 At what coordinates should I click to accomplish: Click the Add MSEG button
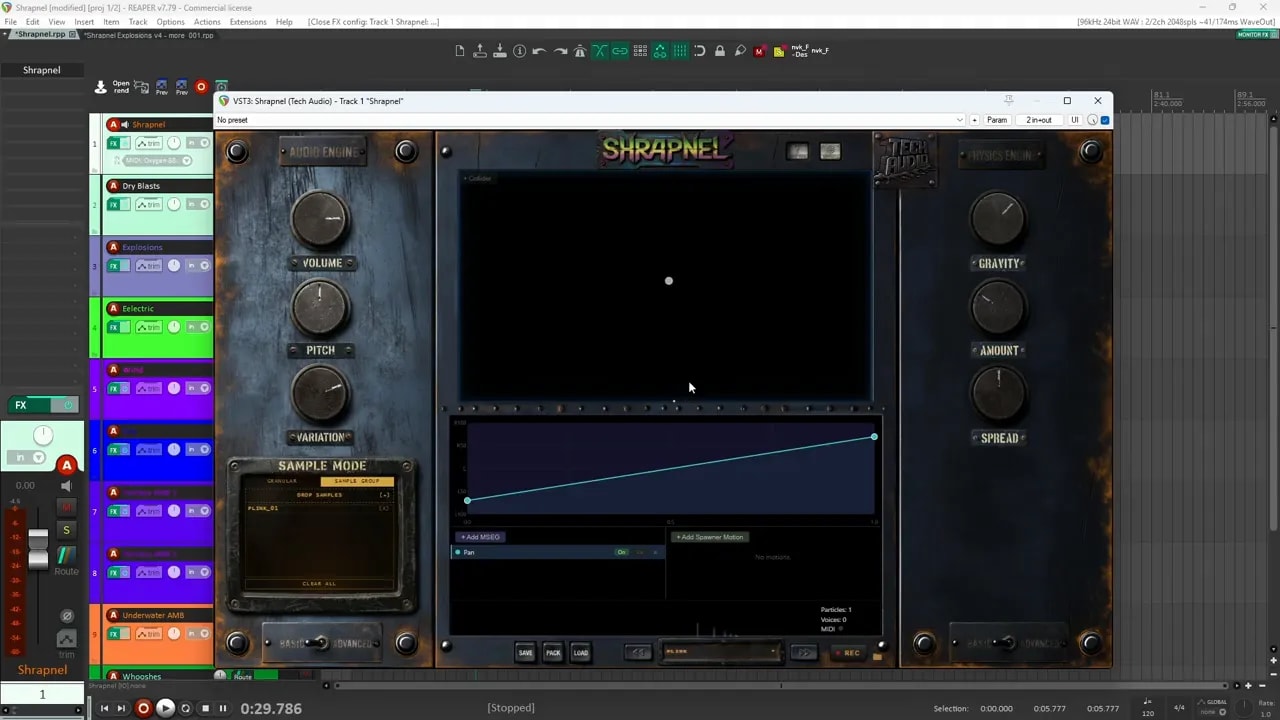pos(480,537)
